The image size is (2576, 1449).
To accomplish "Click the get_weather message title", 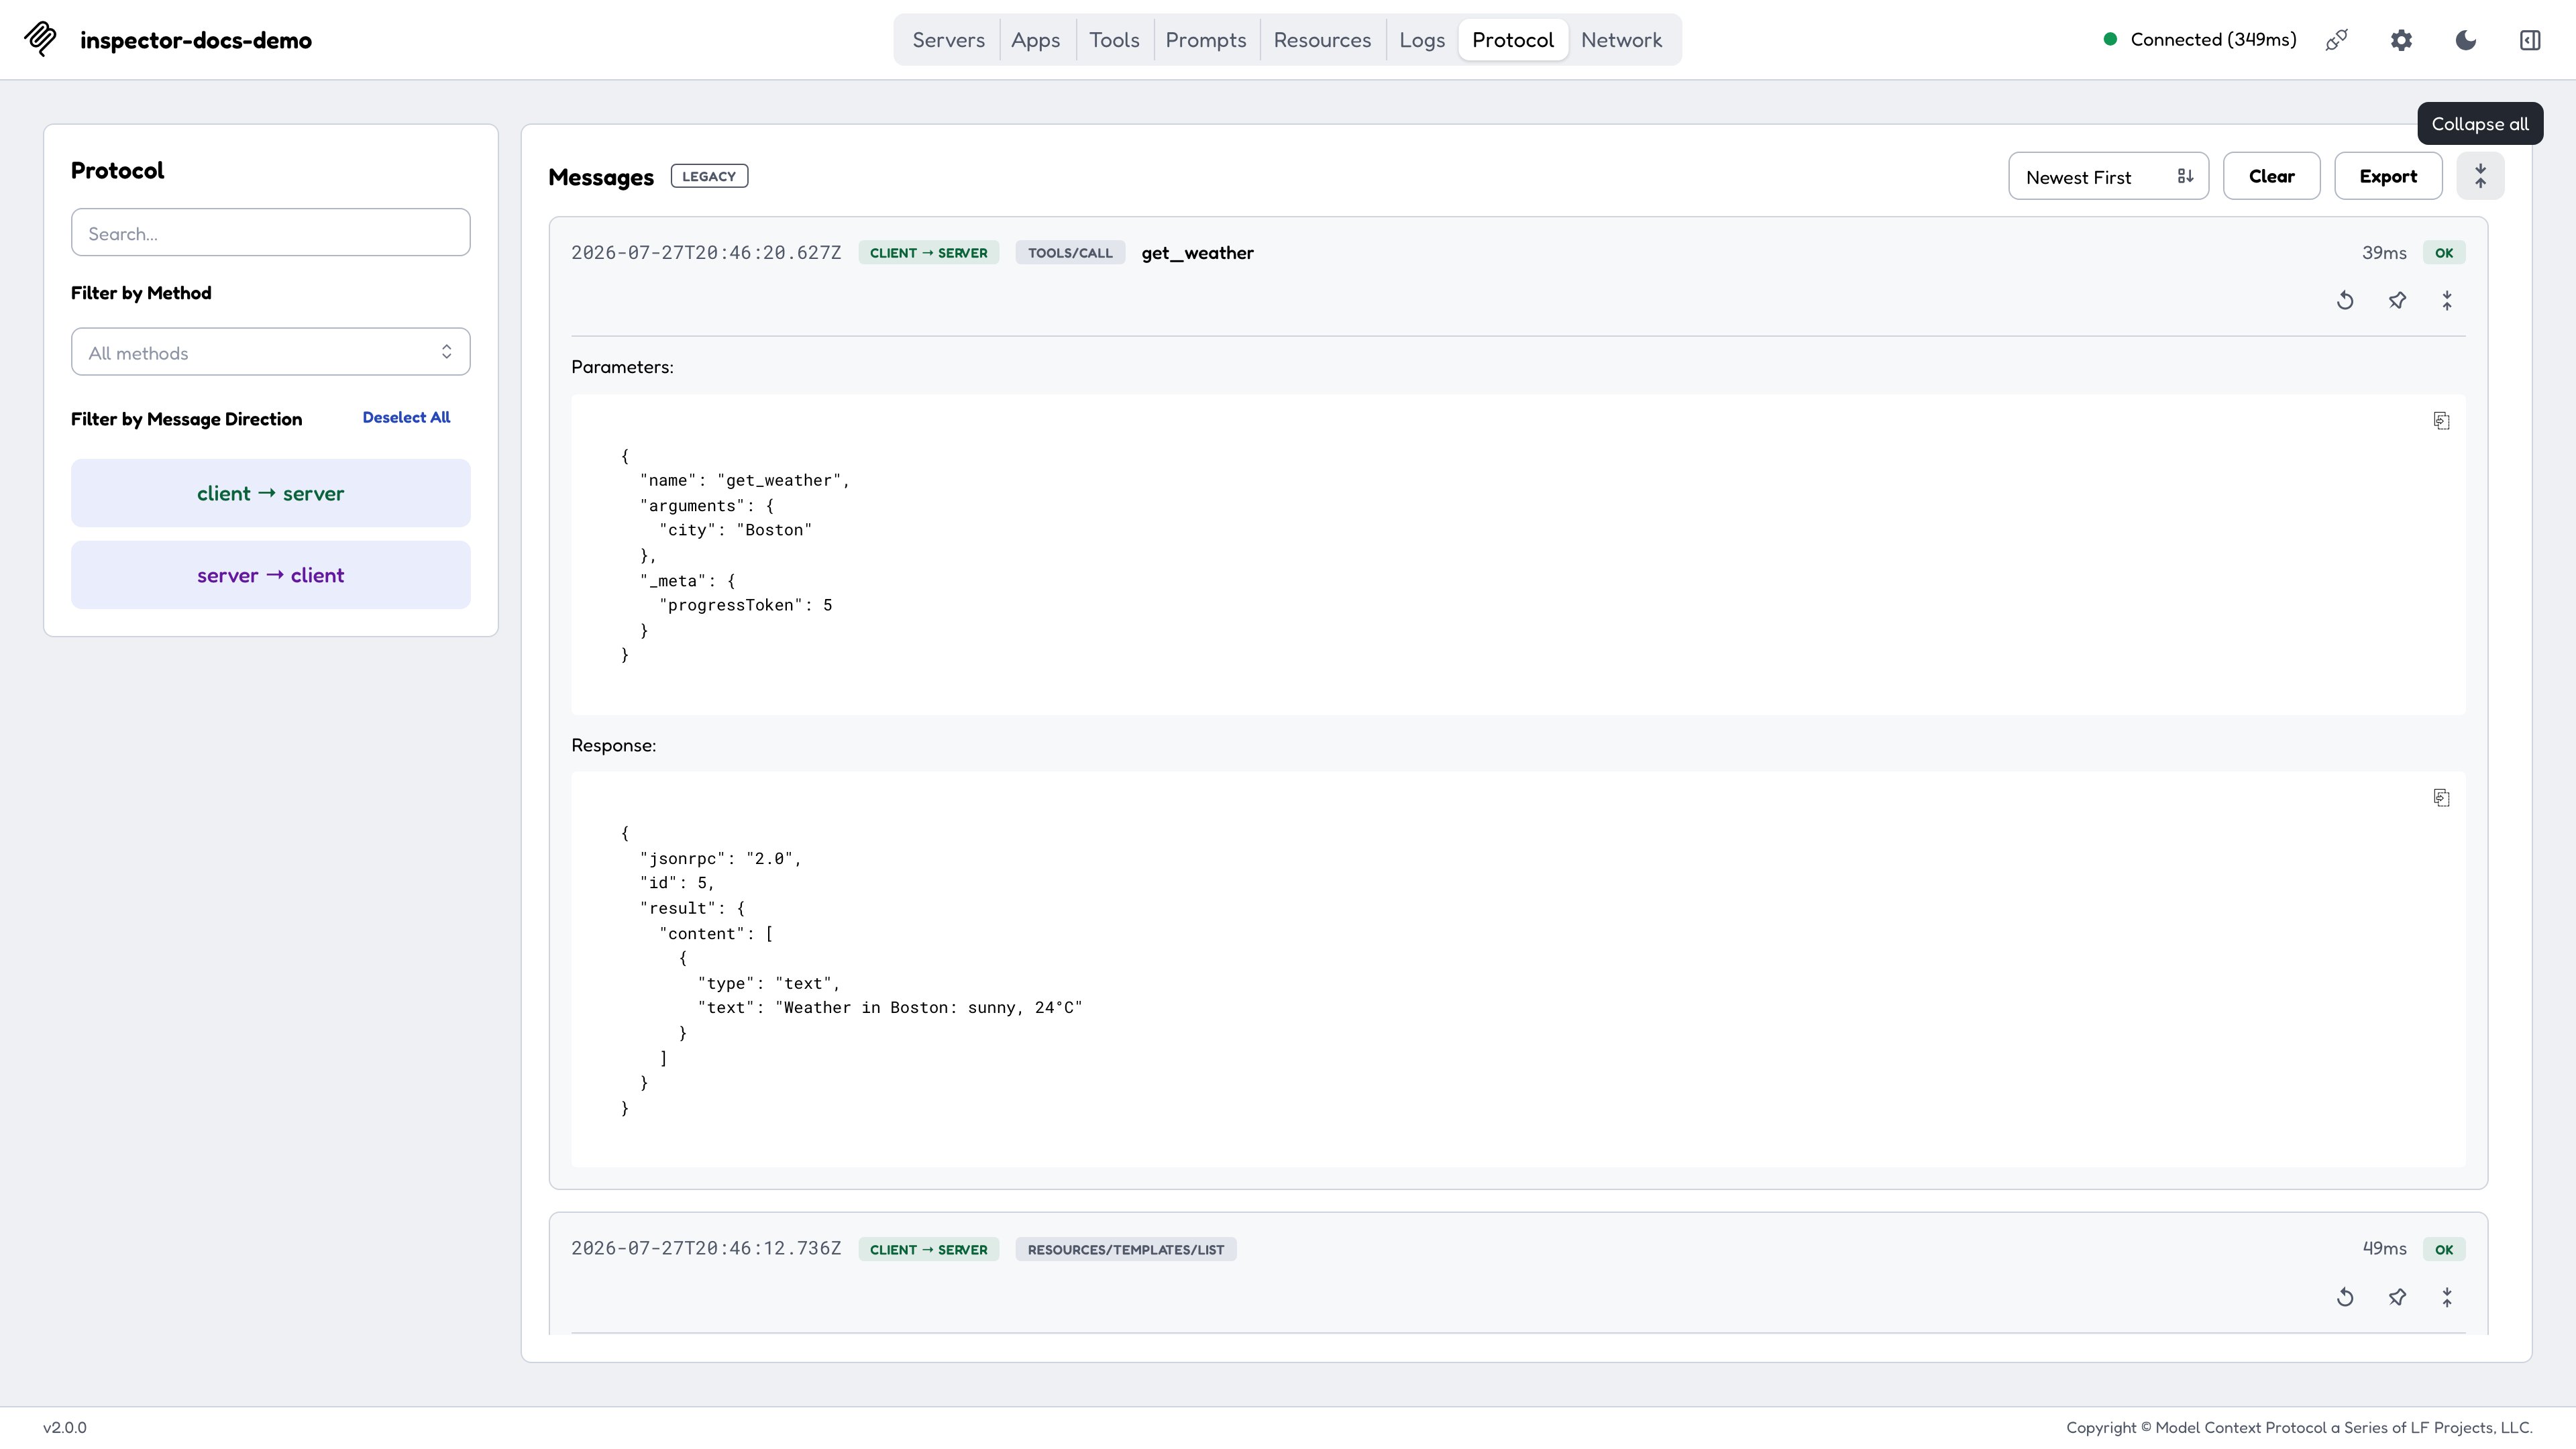I will click(x=1197, y=253).
